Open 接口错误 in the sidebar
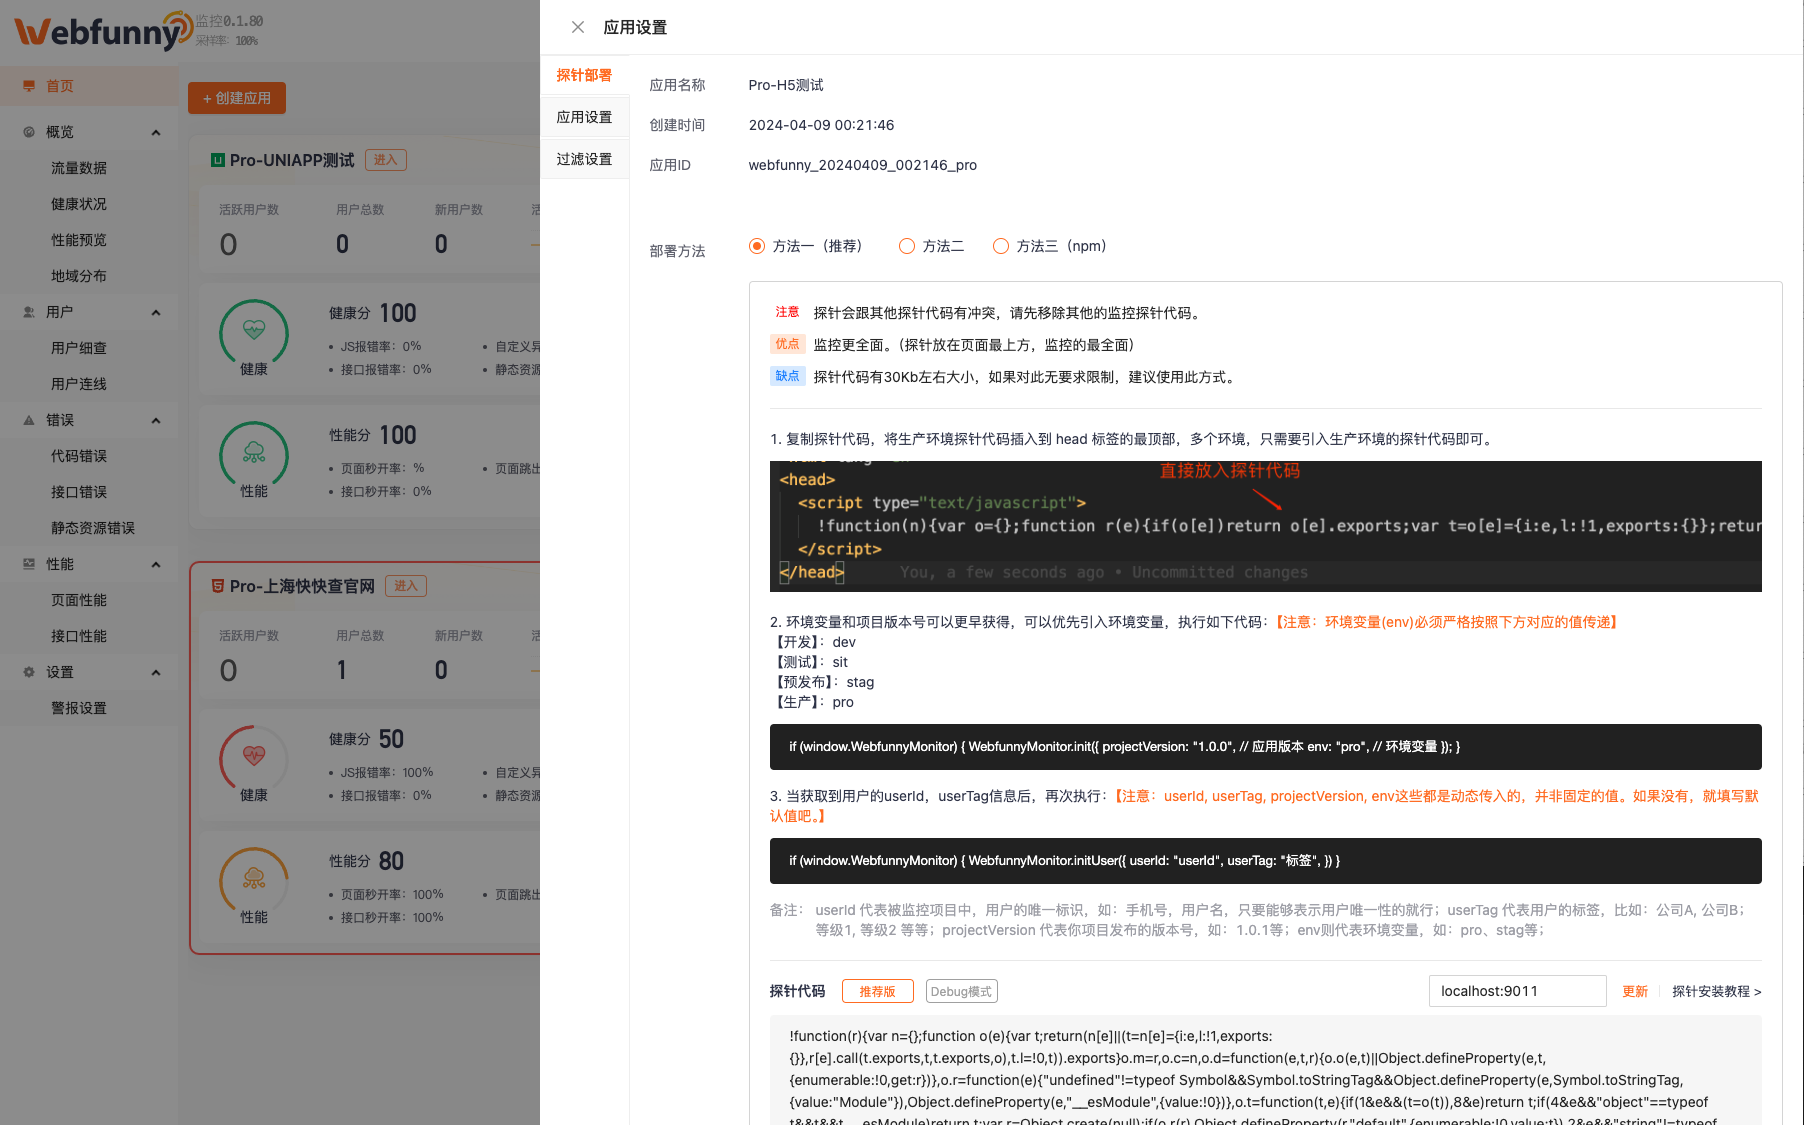This screenshot has width=1804, height=1125. click(x=79, y=492)
